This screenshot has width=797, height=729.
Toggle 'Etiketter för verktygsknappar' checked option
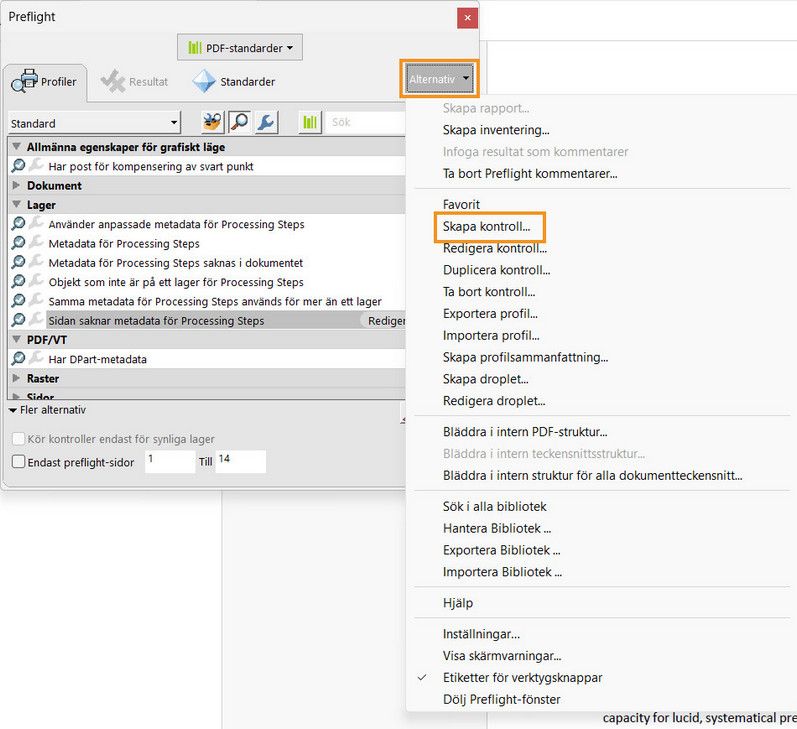click(523, 678)
